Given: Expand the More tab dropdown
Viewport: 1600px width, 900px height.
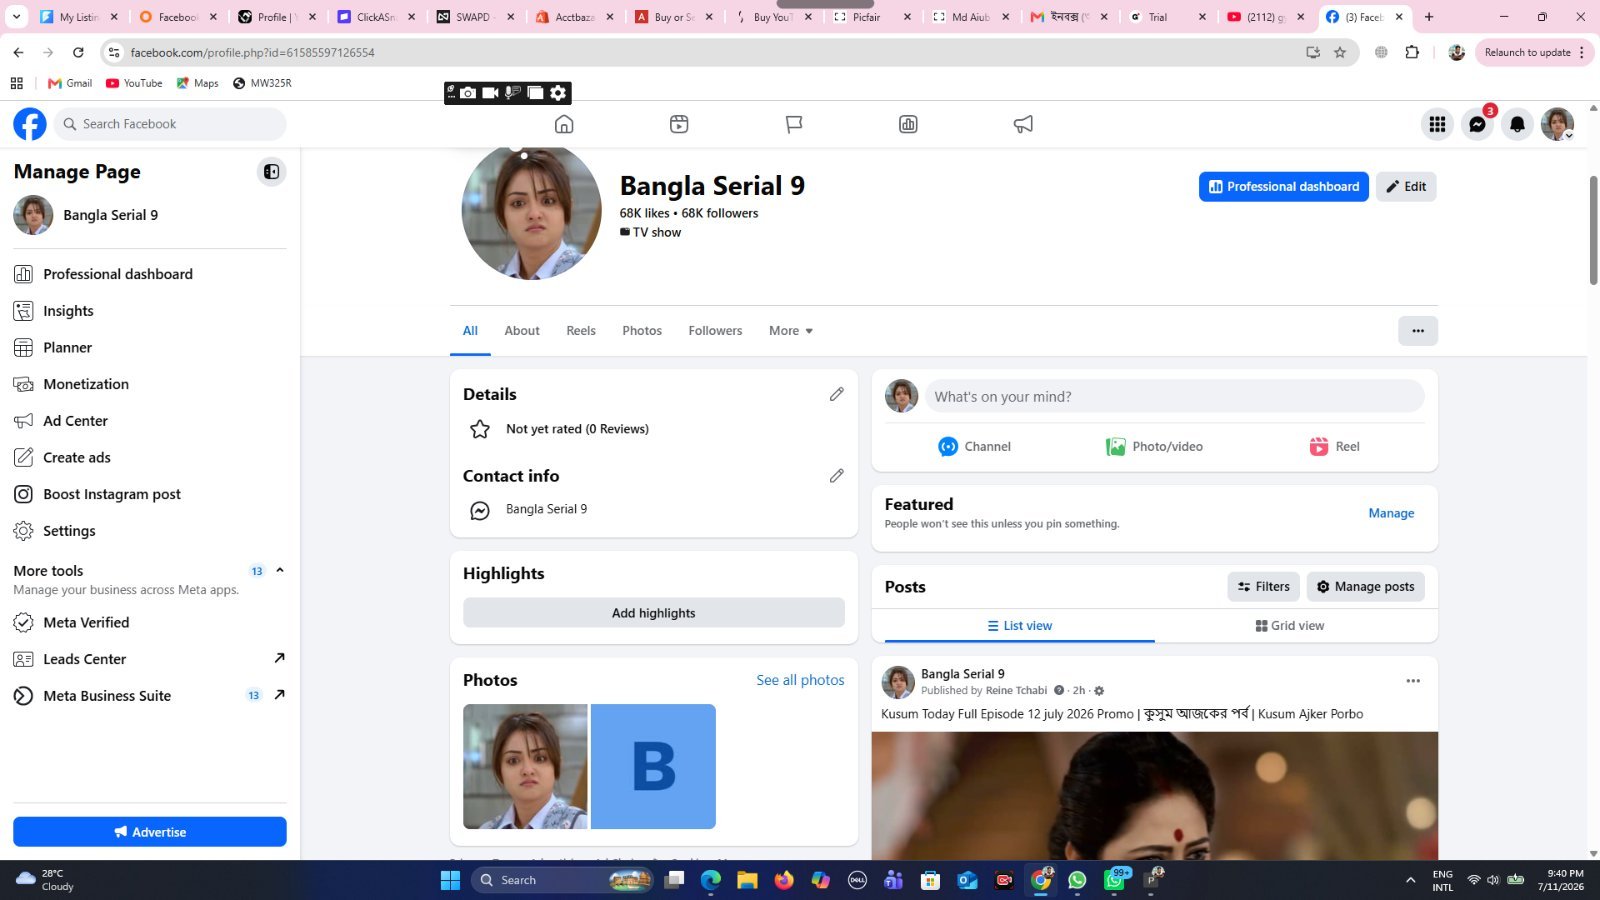Looking at the screenshot, I should (x=790, y=331).
